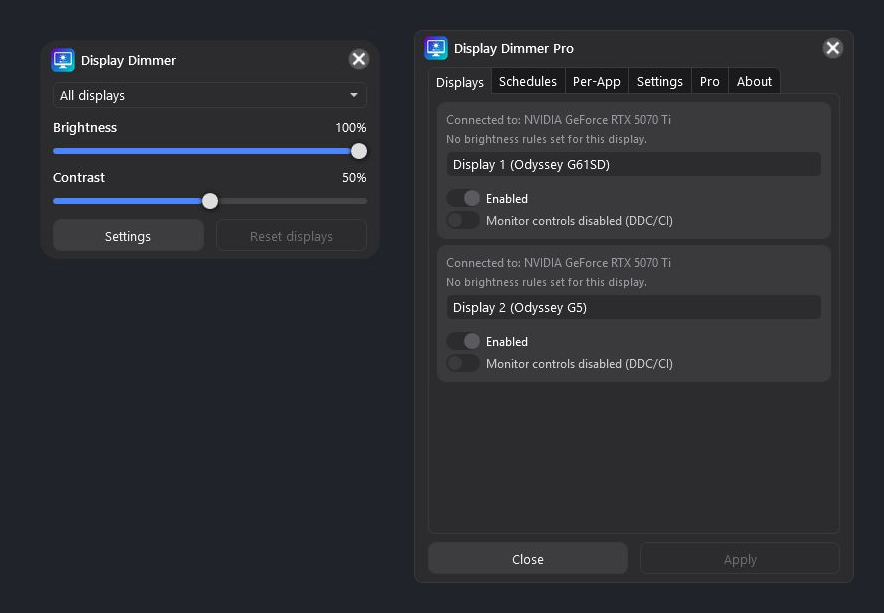Viewport: 884px width, 613px height.
Task: Click 'No brightness rules' text above Display 1 field
Action: click(546, 139)
